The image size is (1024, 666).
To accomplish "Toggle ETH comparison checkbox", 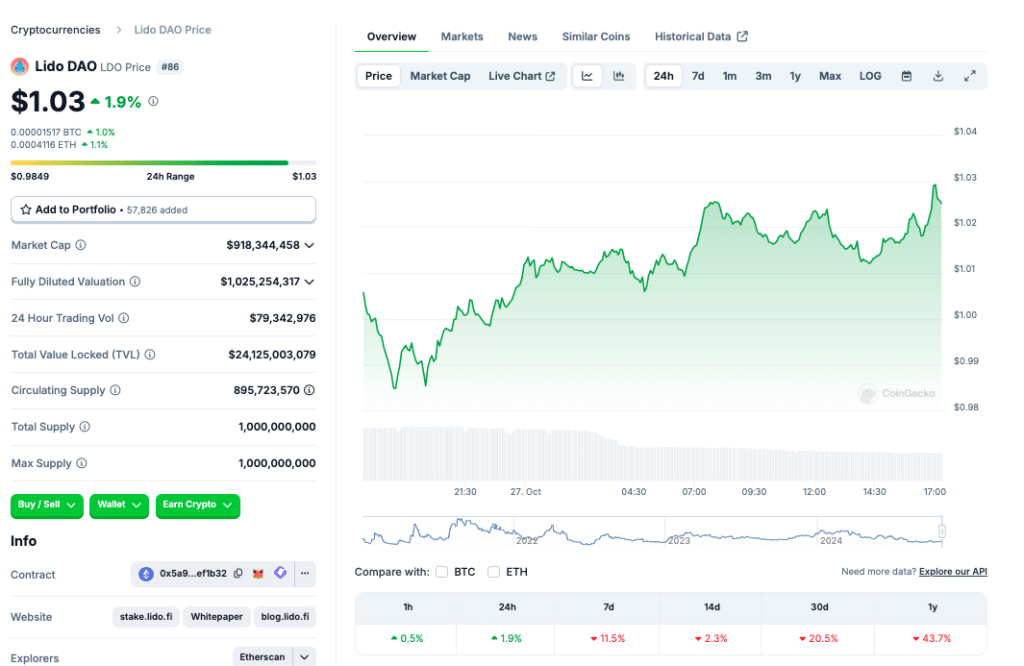I will point(494,572).
